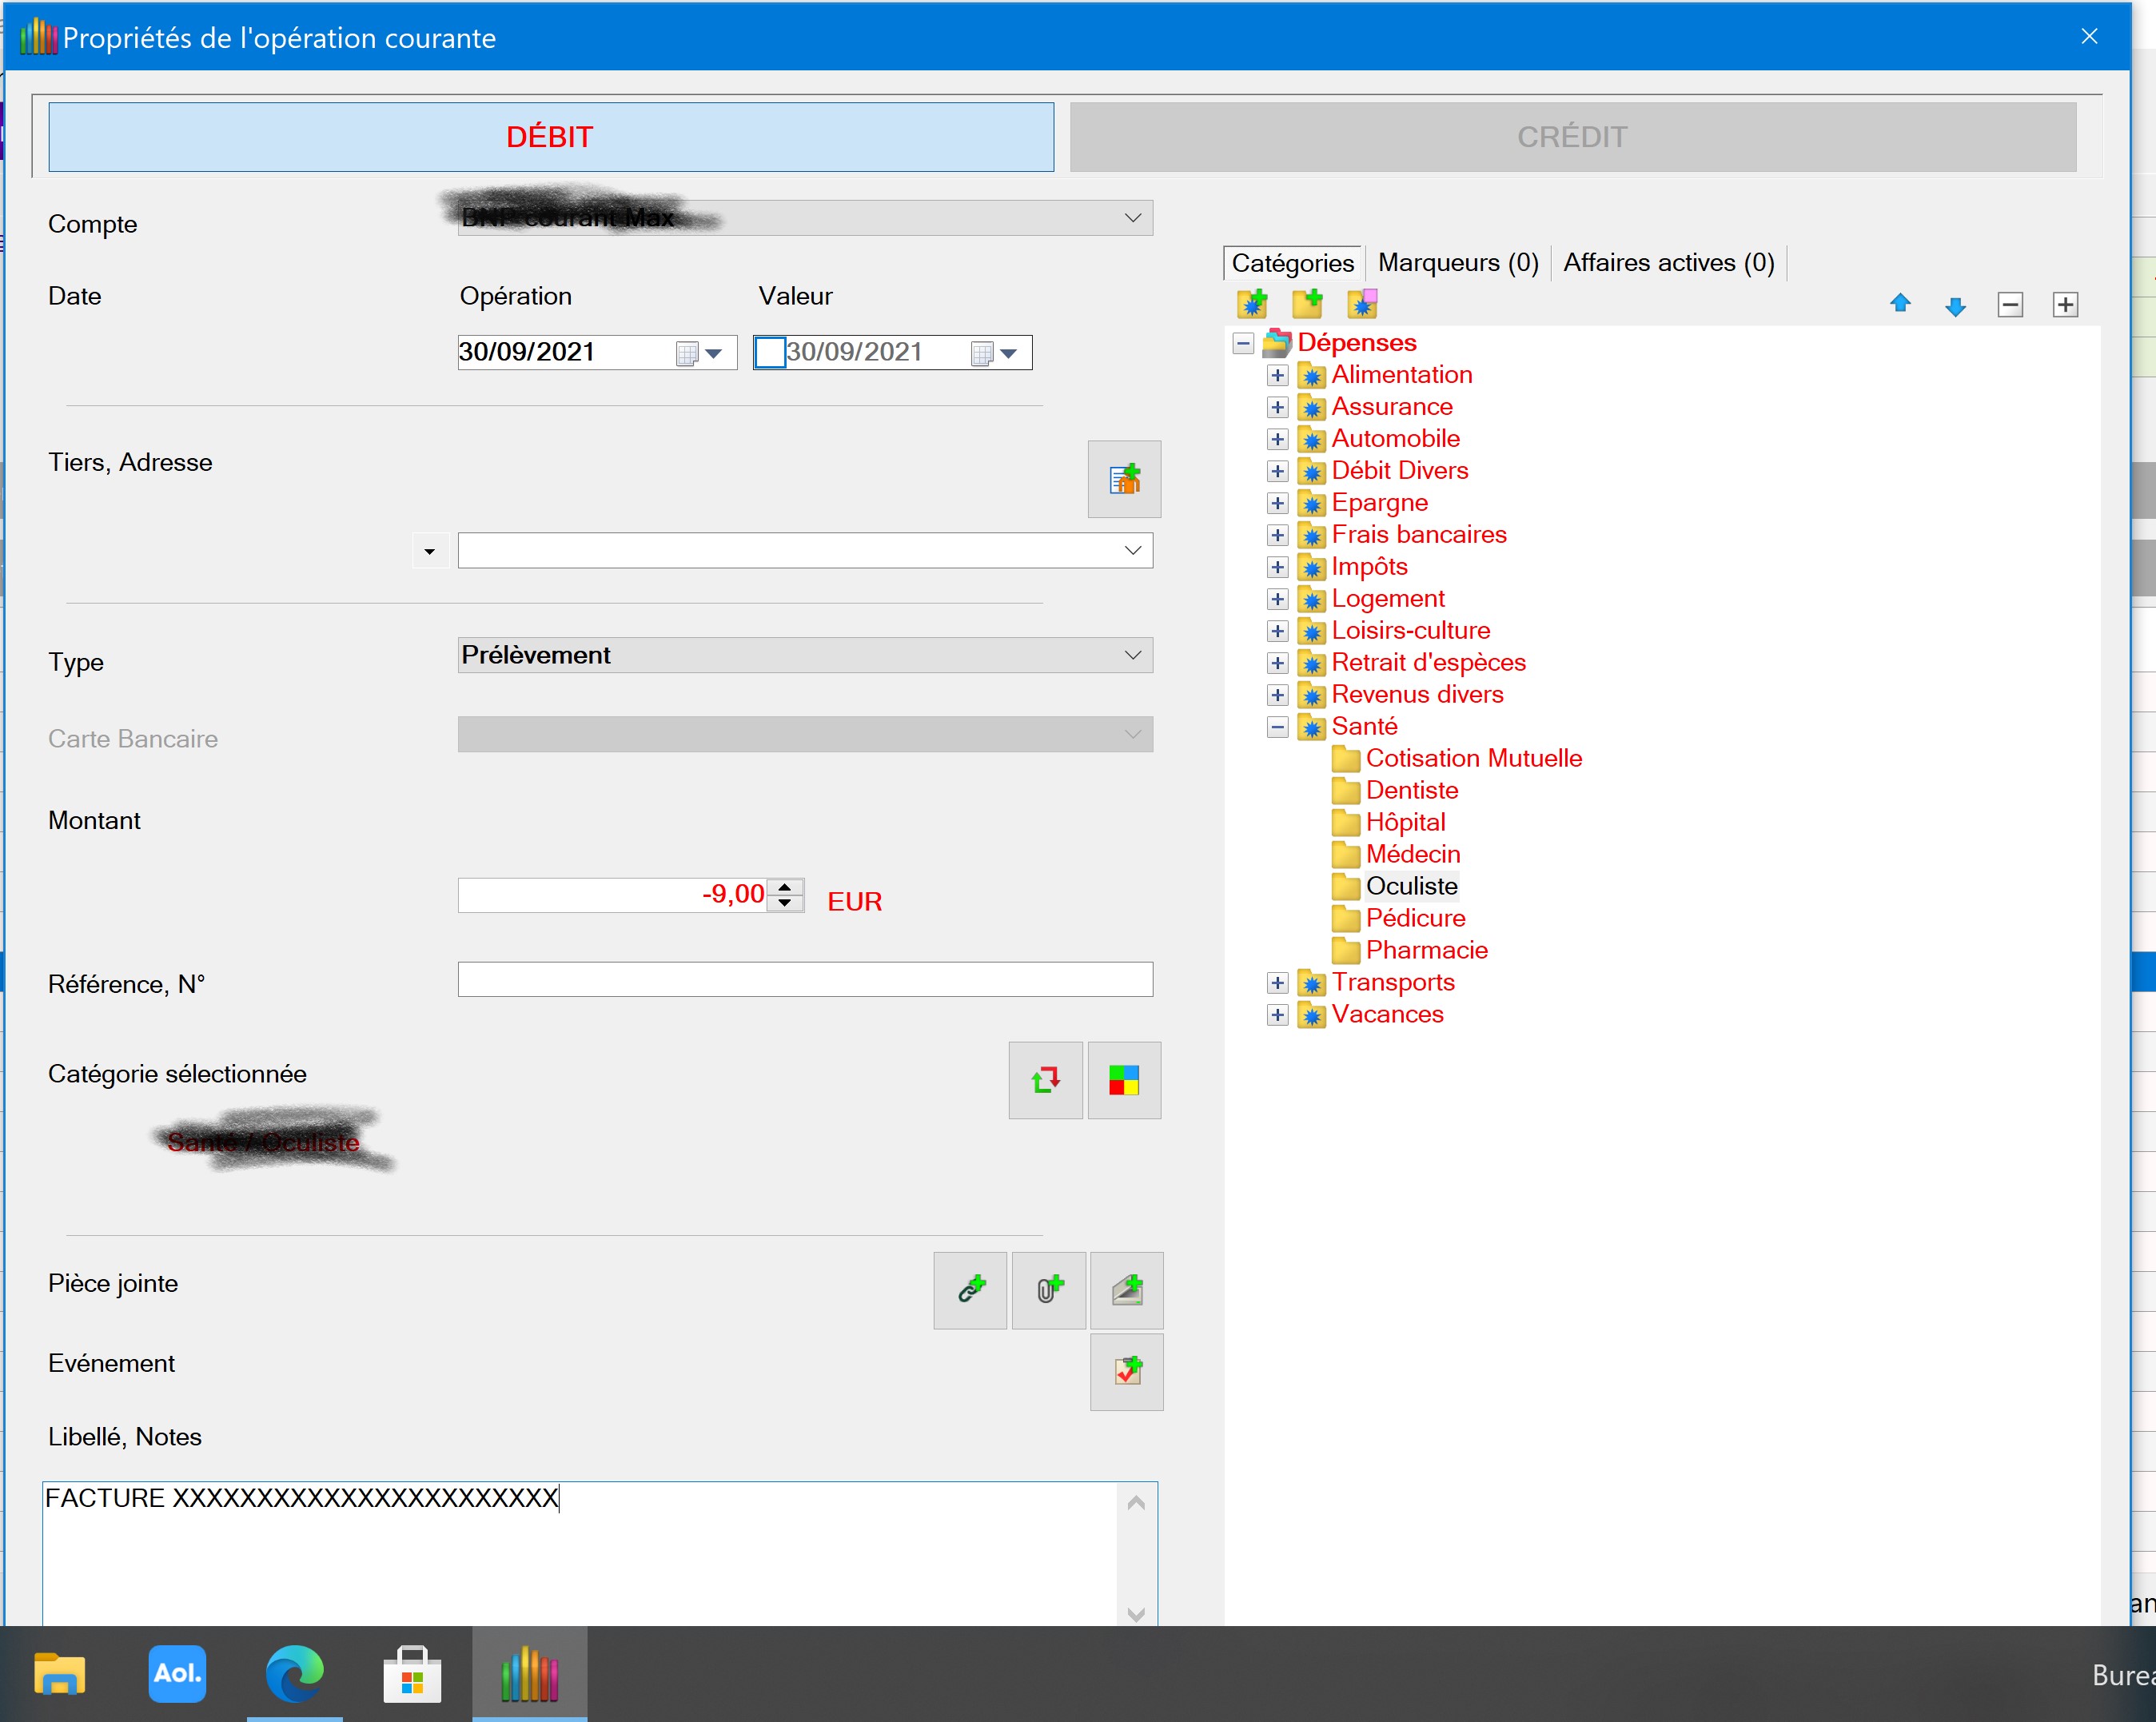The width and height of the screenshot is (2156, 1722).
Task: Click the swap category arrows icon button
Action: coord(1045,1080)
